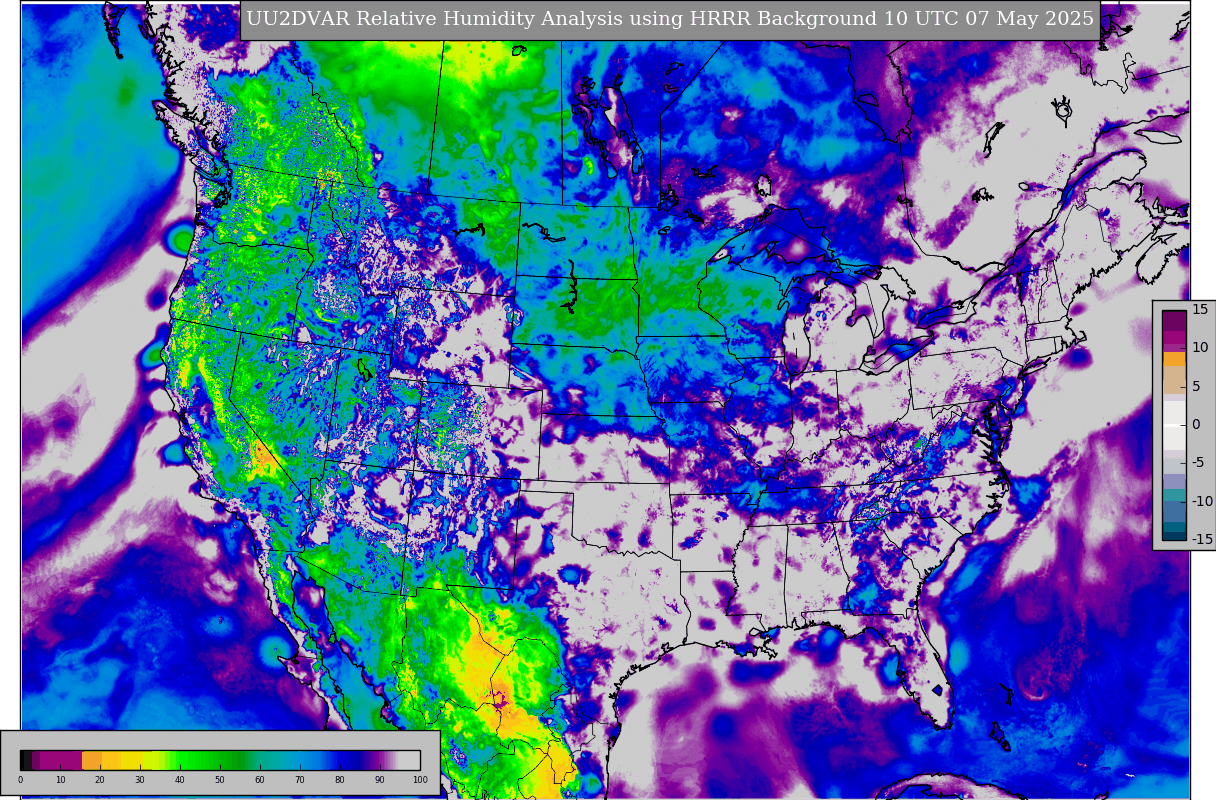The image size is (1216, 800).
Task: Select the '10' tick on bottom humidity colorbar
Action: coord(60,780)
